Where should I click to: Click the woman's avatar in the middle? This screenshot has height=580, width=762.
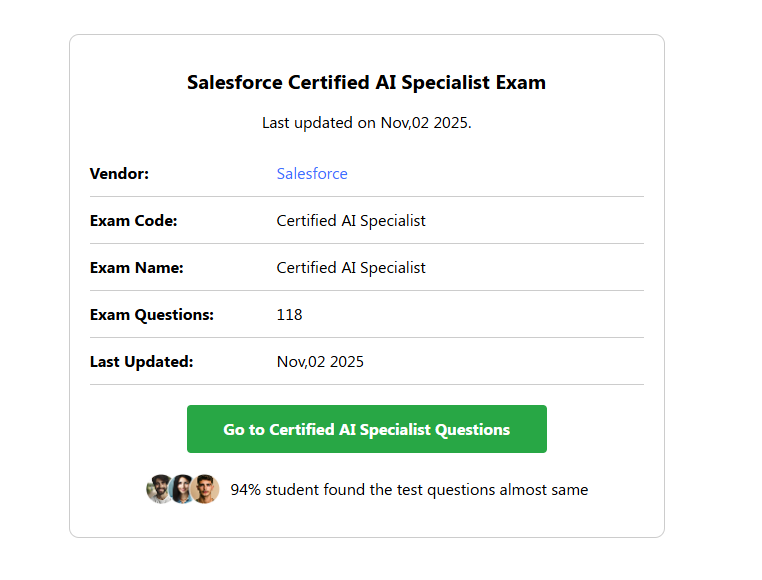182,489
